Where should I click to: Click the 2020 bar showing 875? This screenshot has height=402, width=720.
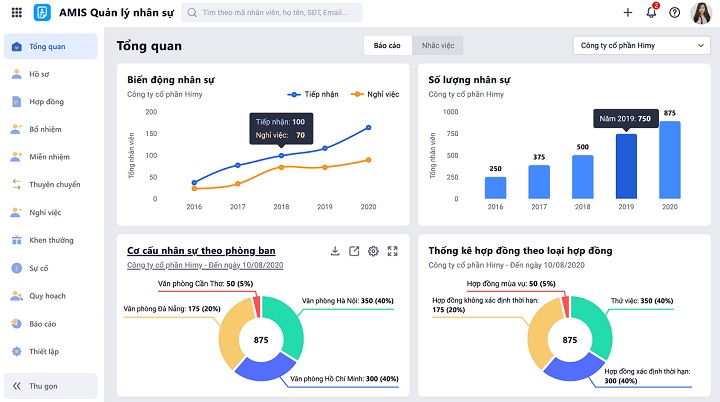(670, 160)
